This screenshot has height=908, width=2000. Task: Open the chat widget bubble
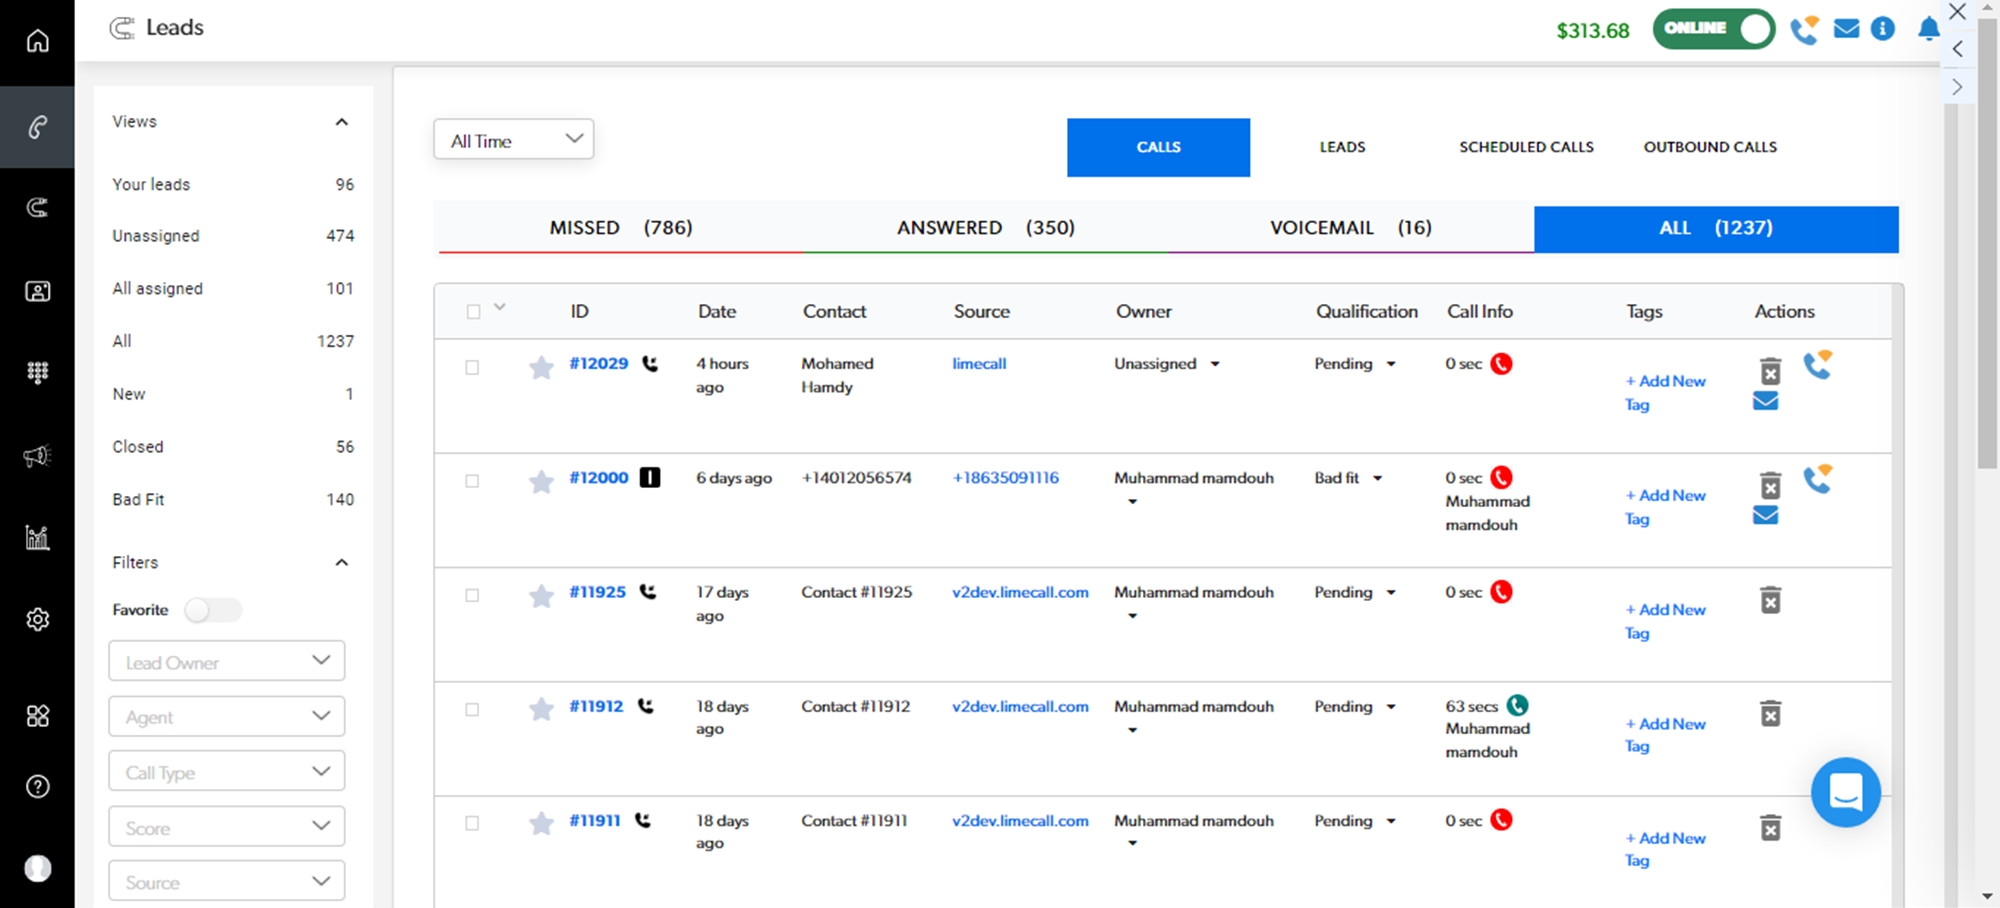(1845, 792)
